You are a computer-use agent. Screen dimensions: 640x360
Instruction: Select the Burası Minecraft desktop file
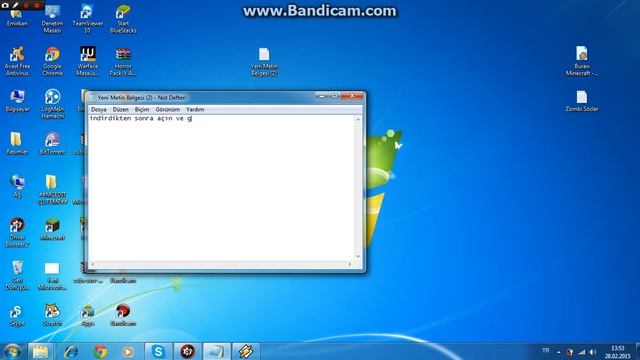click(x=582, y=61)
